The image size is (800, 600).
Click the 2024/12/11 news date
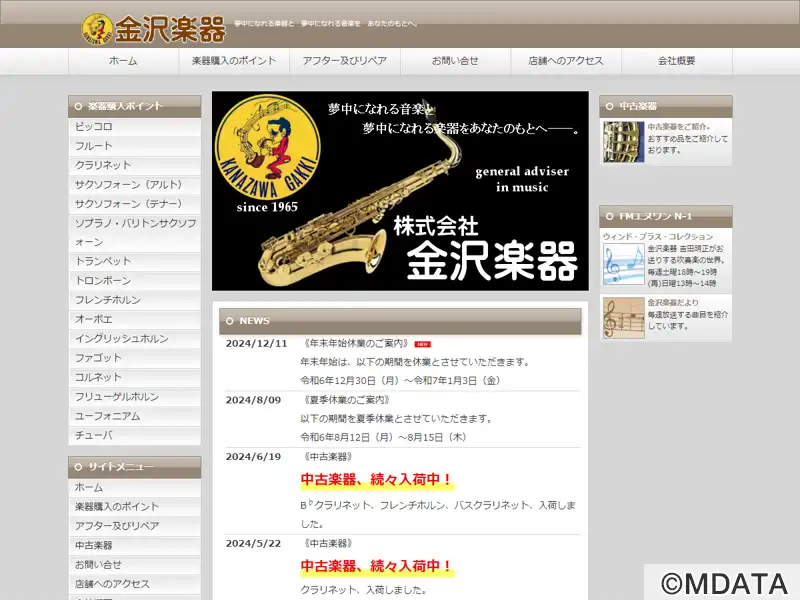click(257, 344)
